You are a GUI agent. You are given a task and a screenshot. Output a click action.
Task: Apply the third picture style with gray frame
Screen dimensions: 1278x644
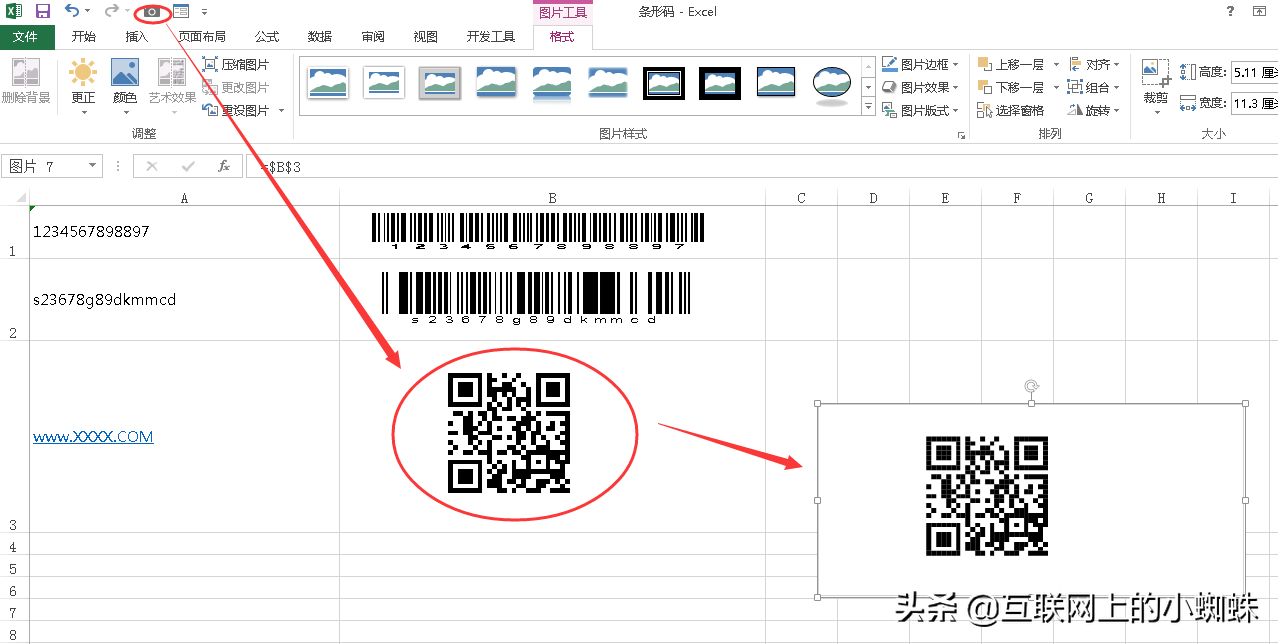pyautogui.click(x=440, y=83)
